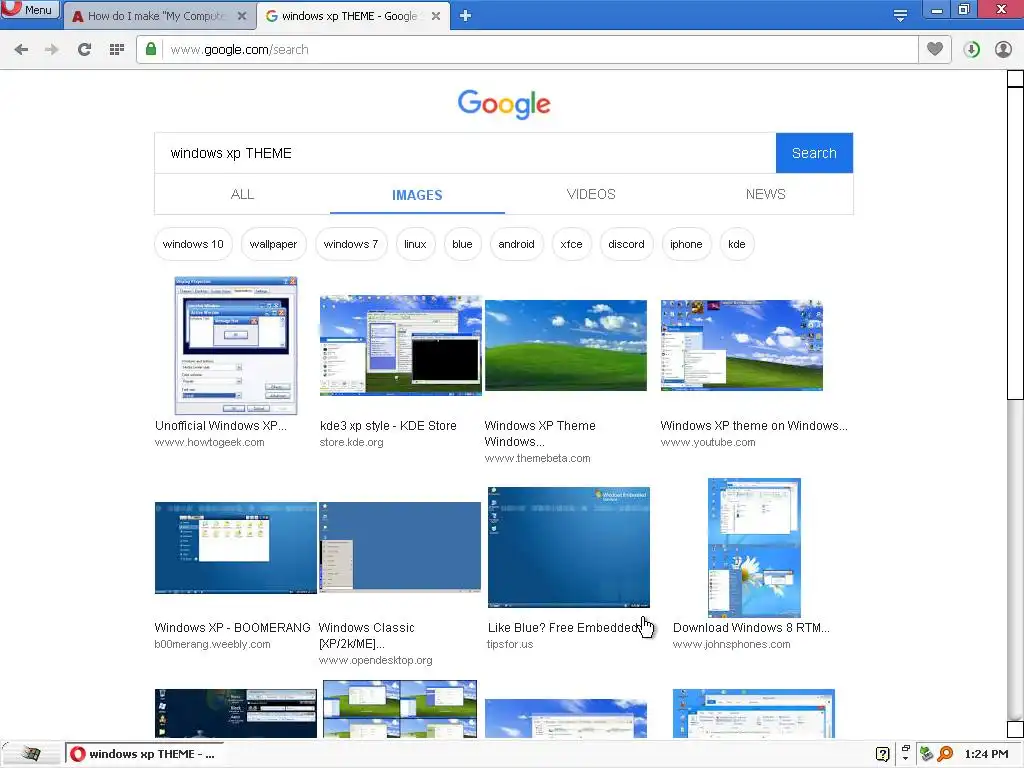Viewport: 1024px width, 768px height.
Task: Open the Windows XP BOOMERANG thumbnail
Action: tap(236, 548)
